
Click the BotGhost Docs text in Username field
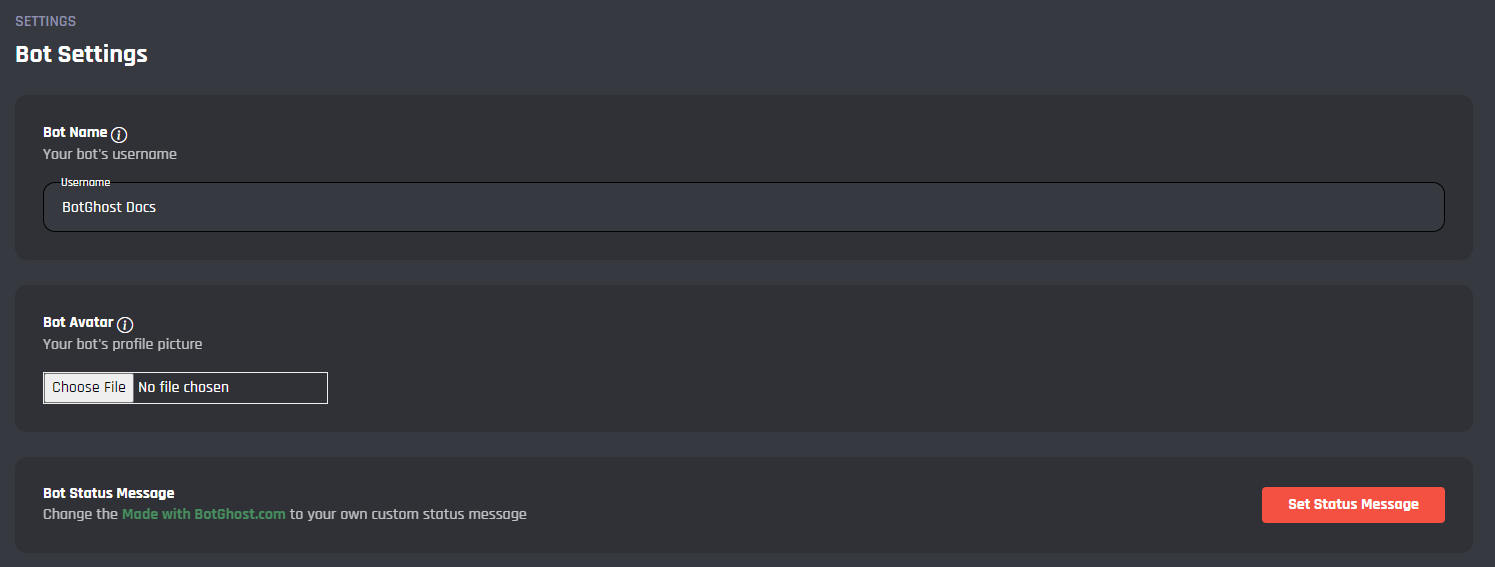click(x=109, y=207)
